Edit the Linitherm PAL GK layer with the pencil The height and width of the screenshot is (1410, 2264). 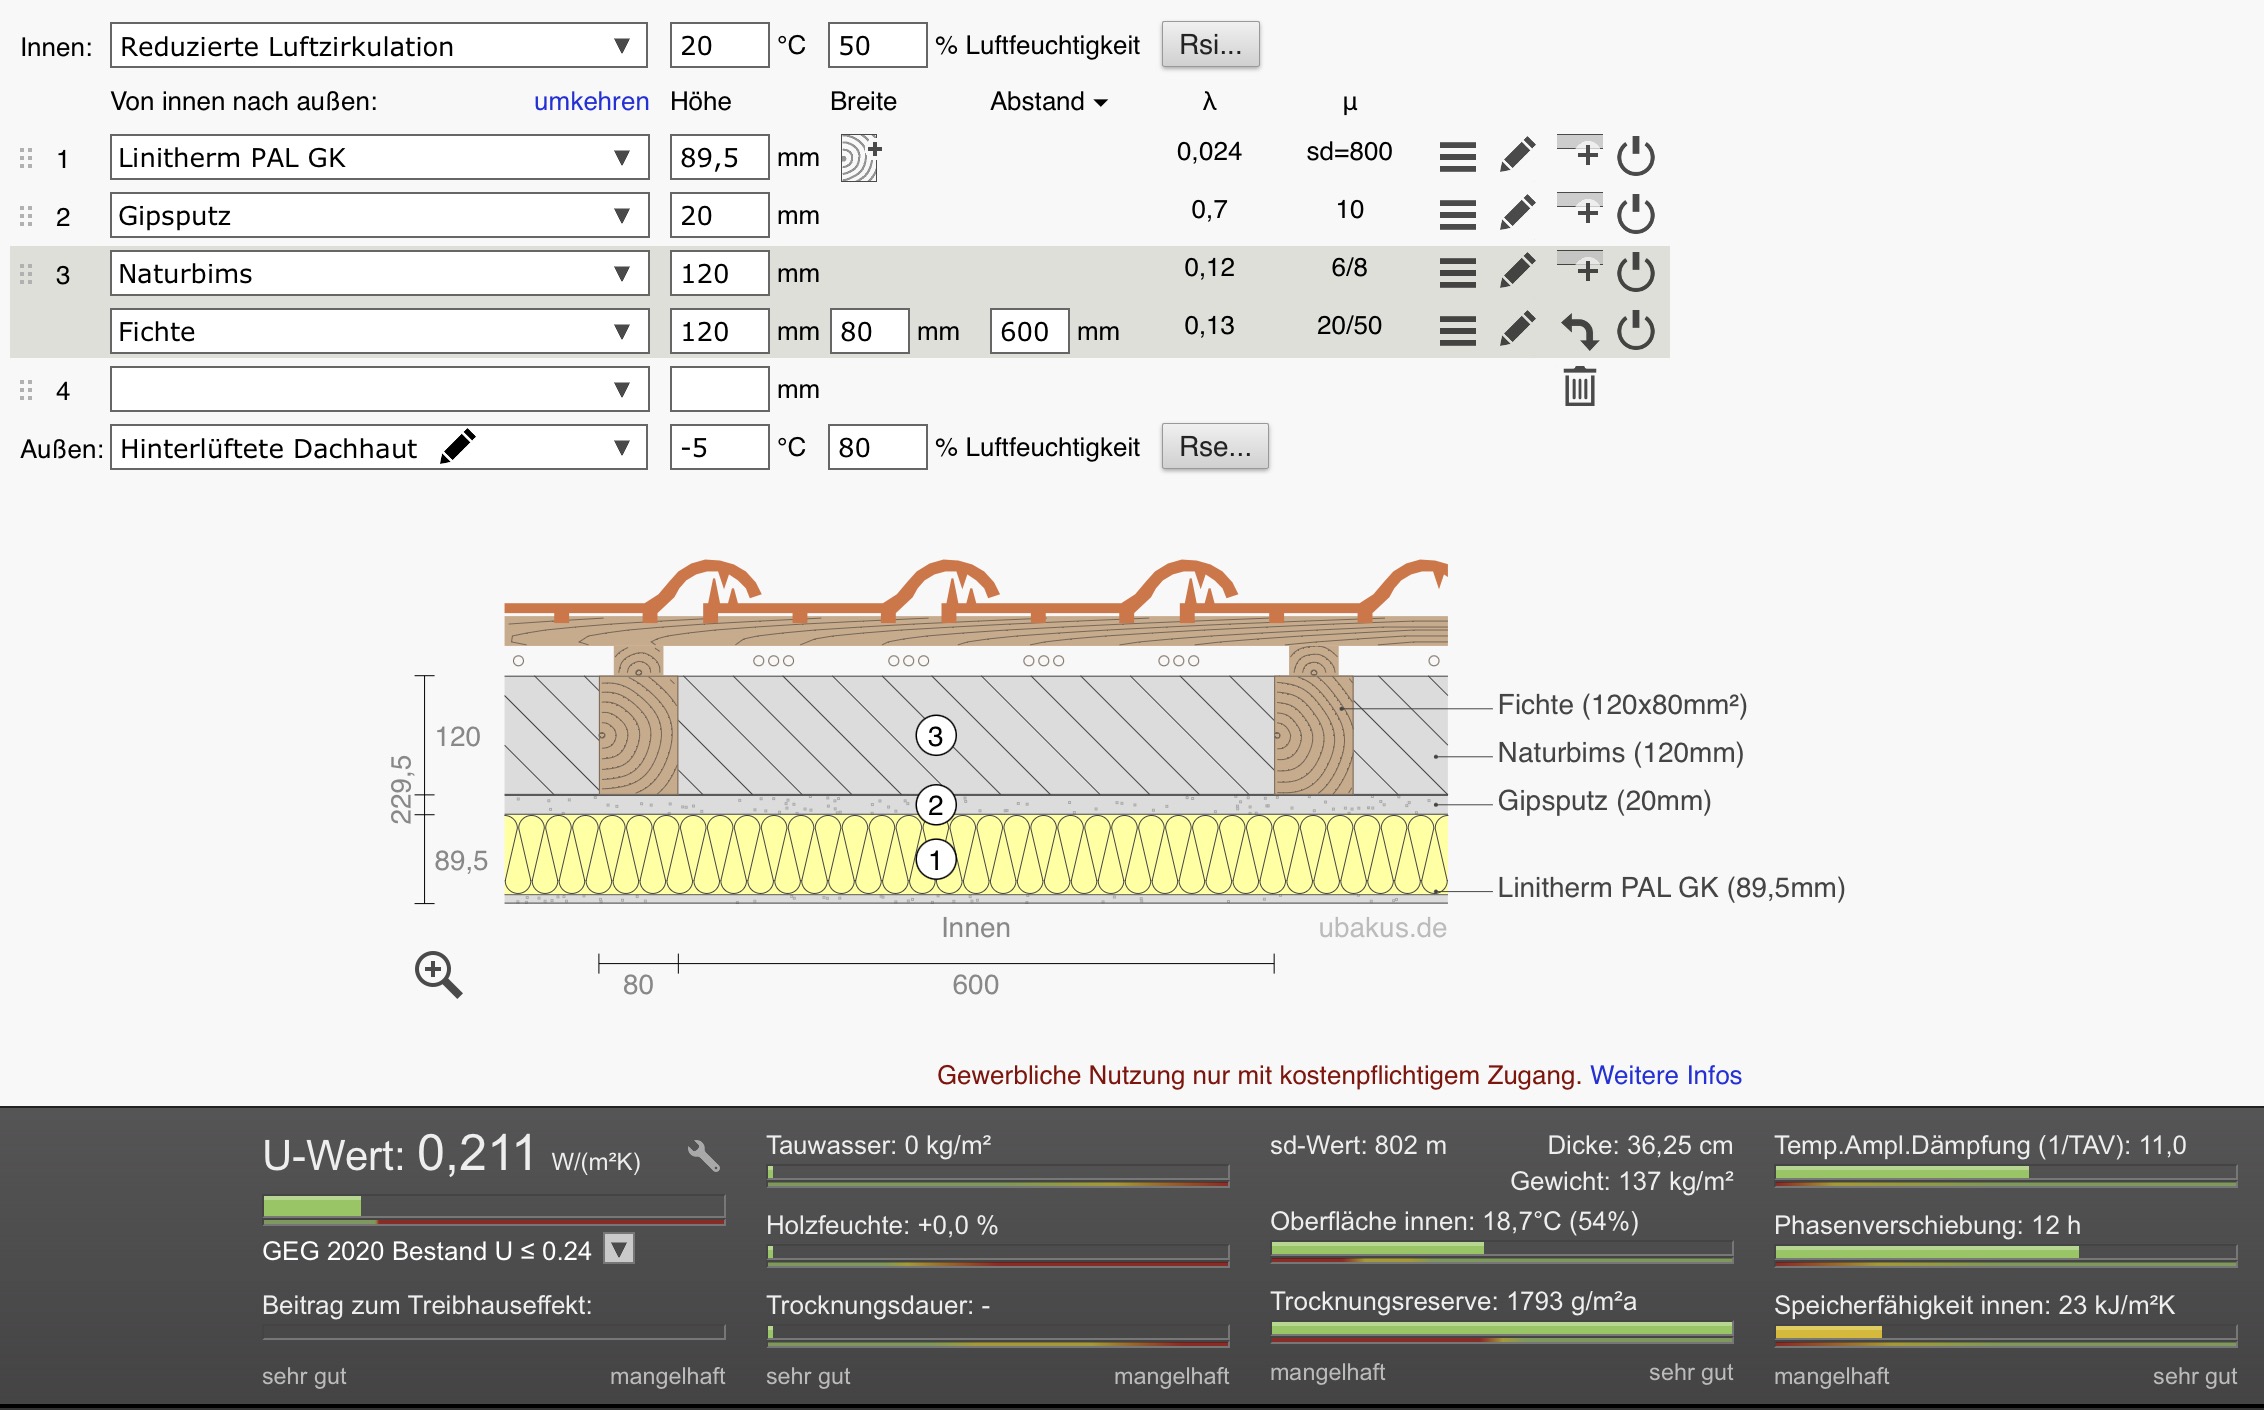point(1517,156)
